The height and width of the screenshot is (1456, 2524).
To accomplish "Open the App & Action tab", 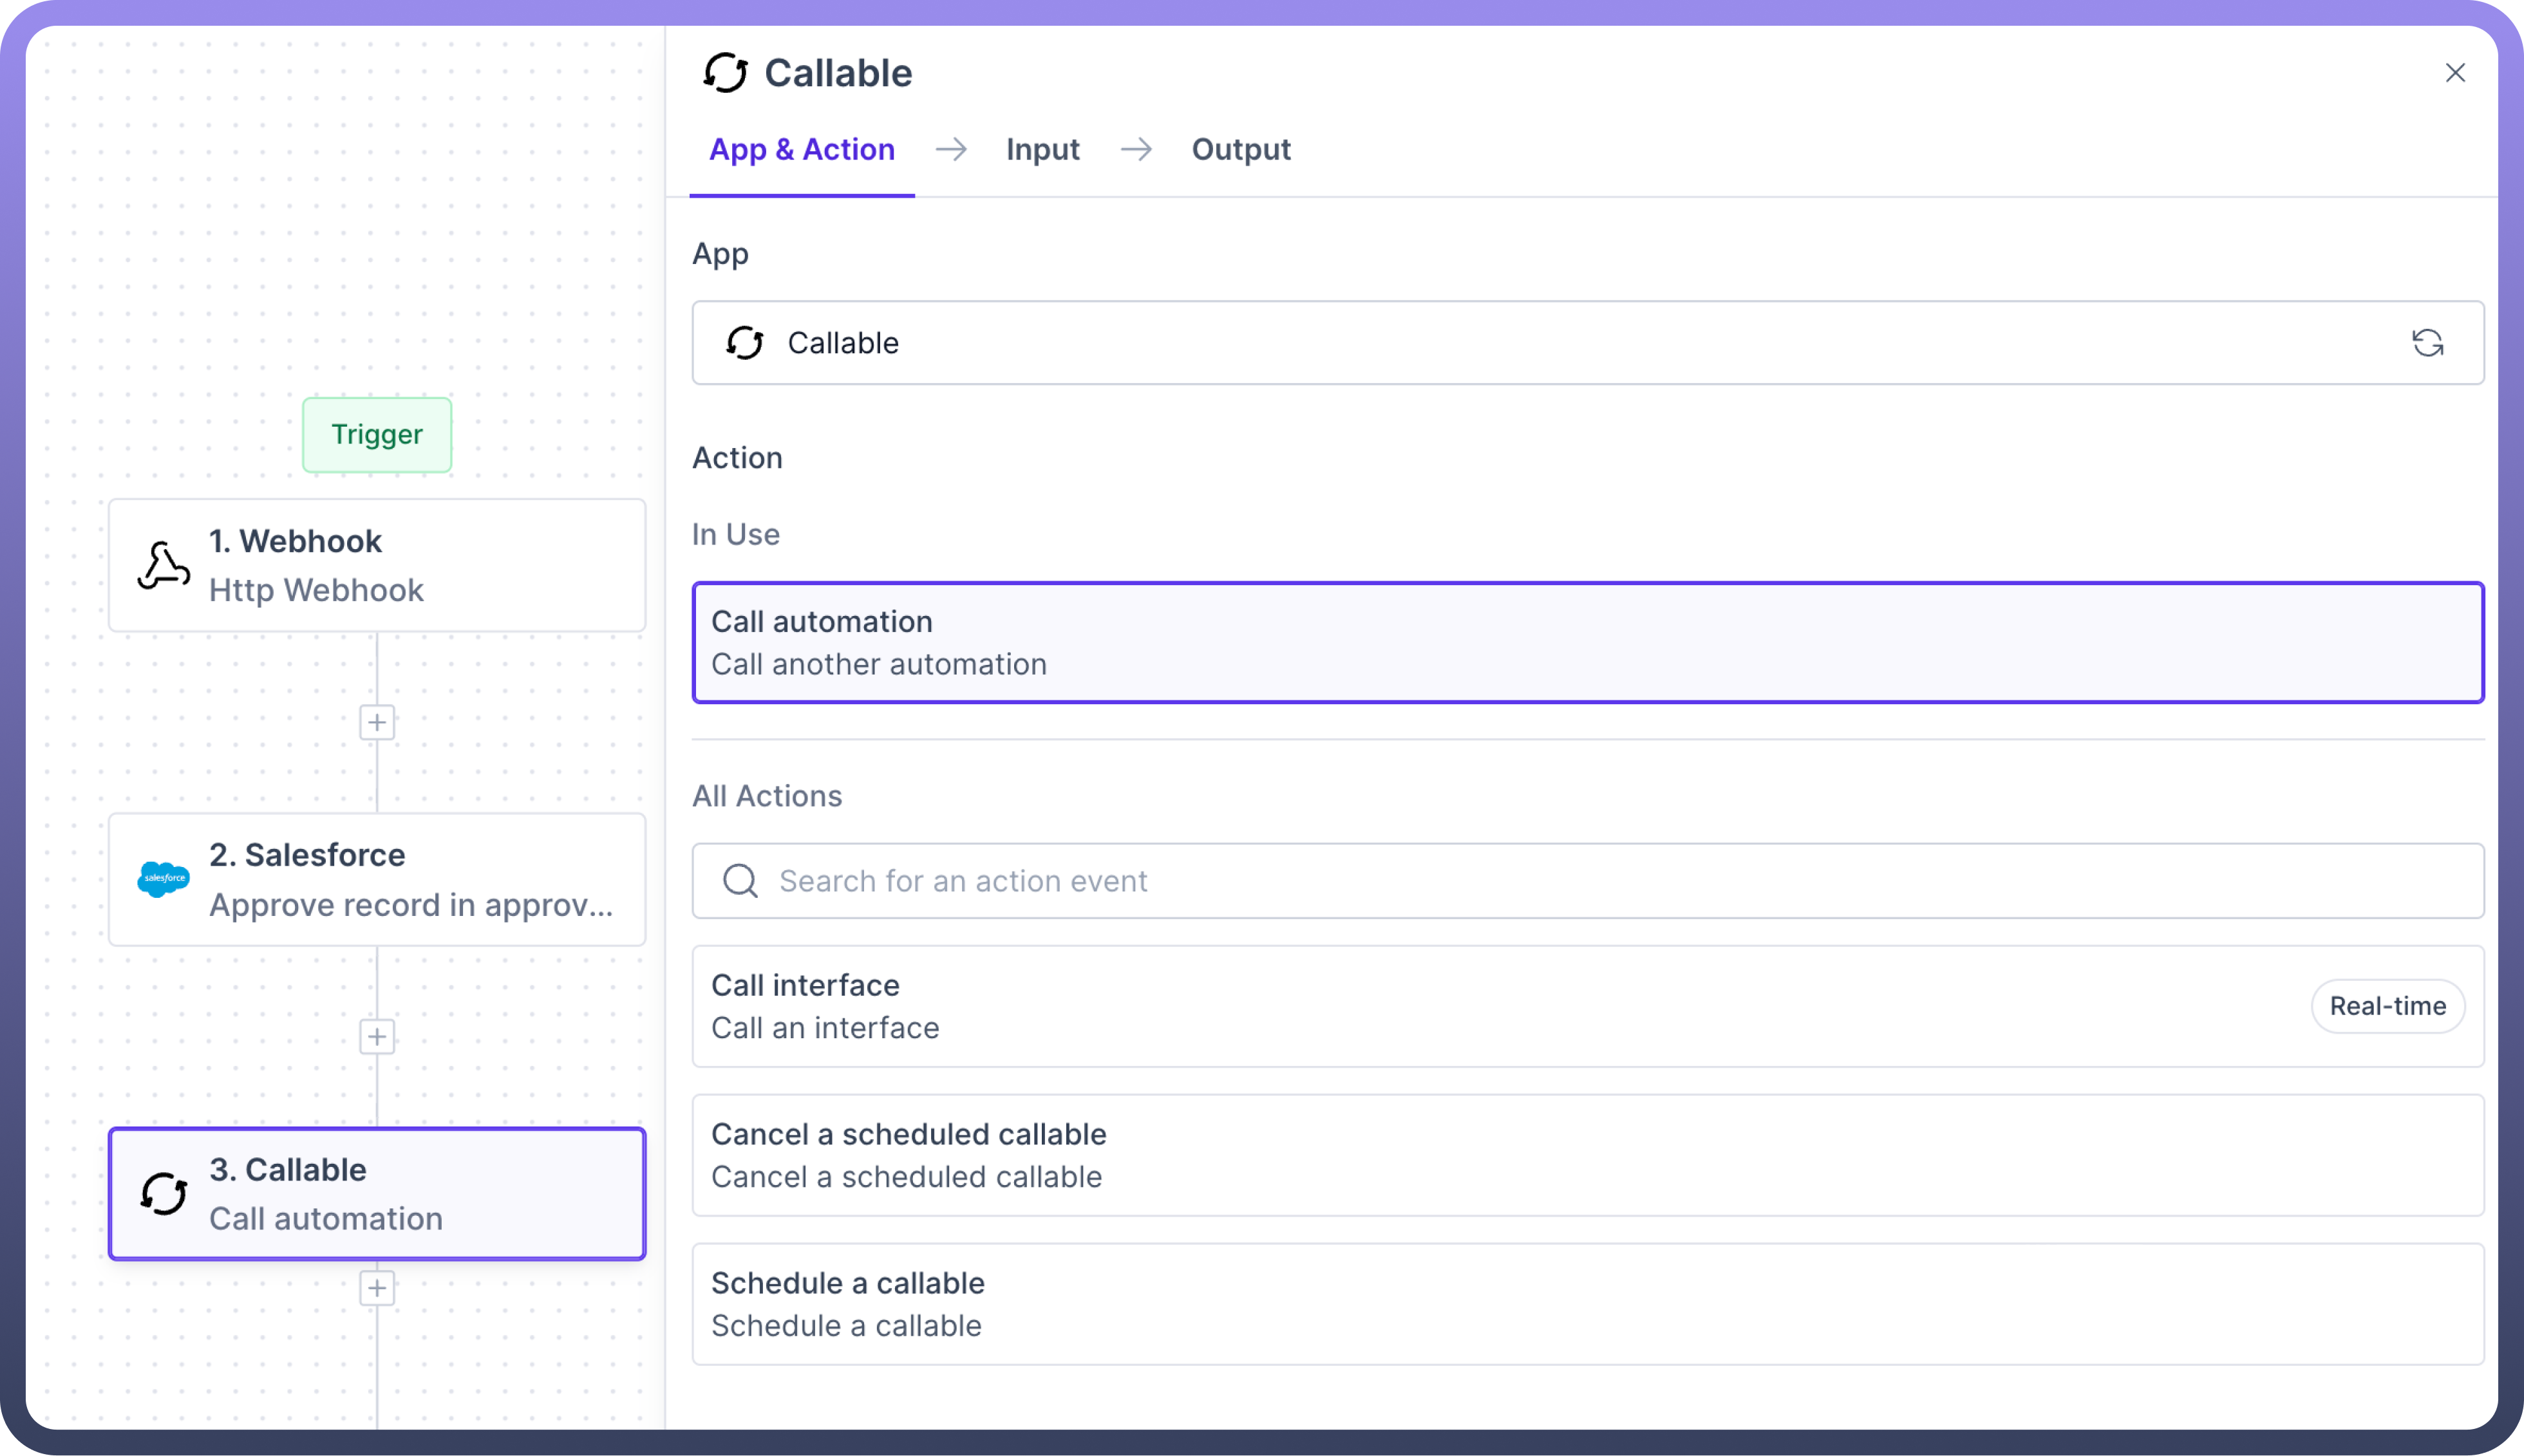I will click(801, 150).
